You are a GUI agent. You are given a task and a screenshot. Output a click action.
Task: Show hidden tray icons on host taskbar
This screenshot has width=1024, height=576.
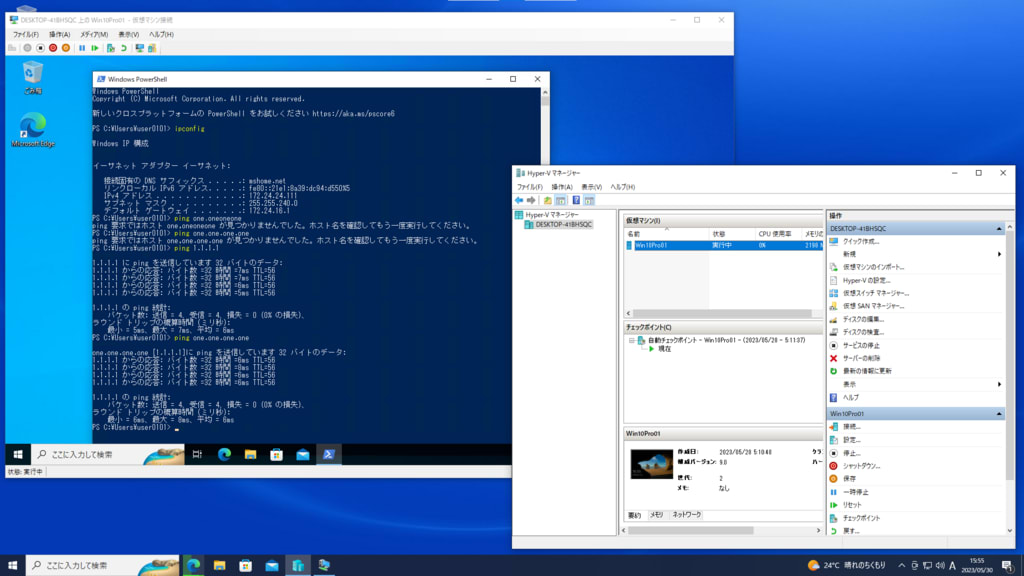tap(901, 566)
